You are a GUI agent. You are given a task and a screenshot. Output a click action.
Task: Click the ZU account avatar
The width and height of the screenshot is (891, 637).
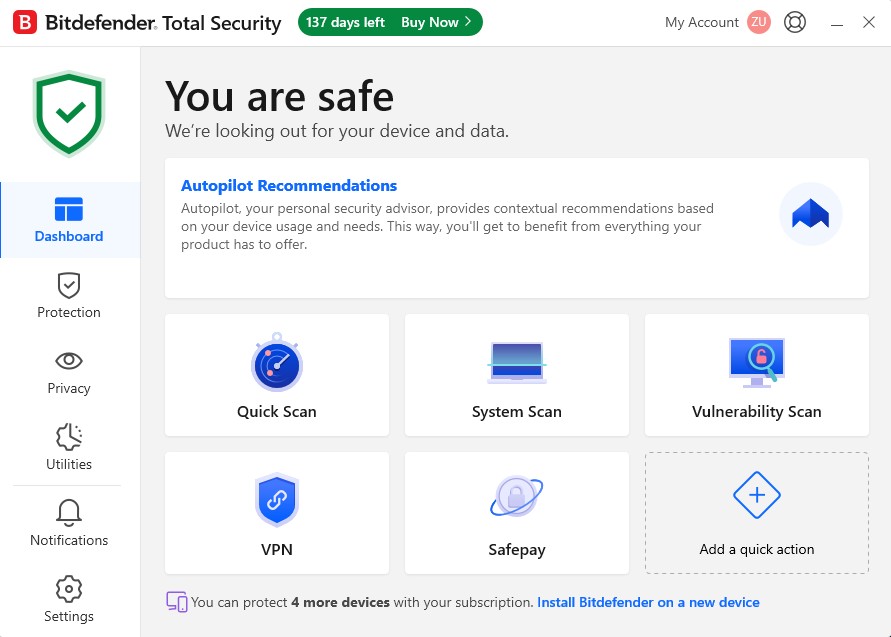pos(759,22)
